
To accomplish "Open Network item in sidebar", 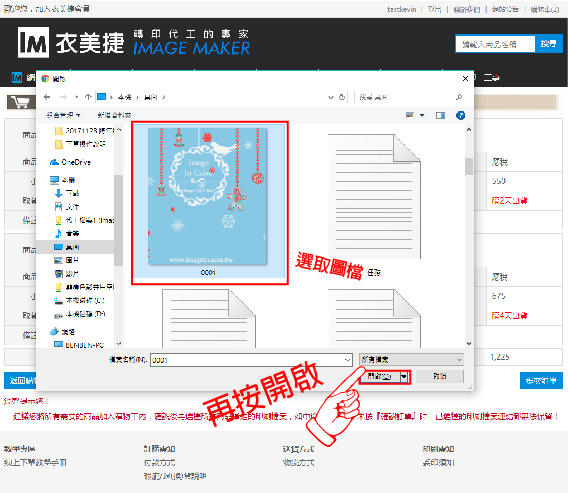I will click(x=63, y=331).
